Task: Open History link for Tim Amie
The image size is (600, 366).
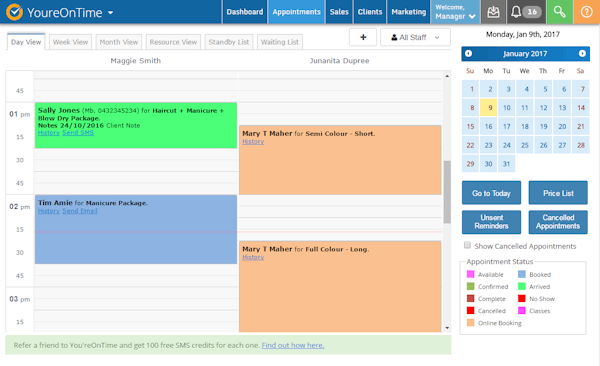Action: [49, 211]
